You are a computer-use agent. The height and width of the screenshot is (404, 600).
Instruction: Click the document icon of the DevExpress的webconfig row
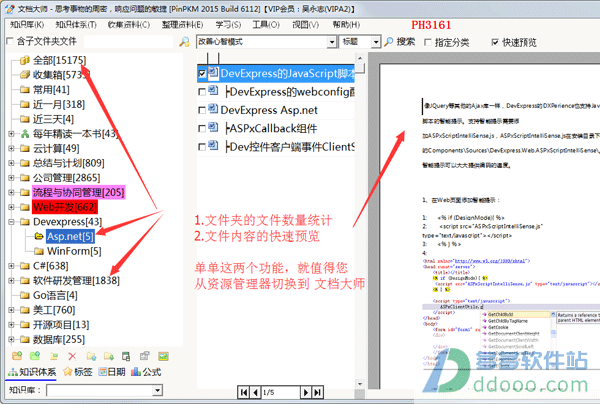point(213,91)
